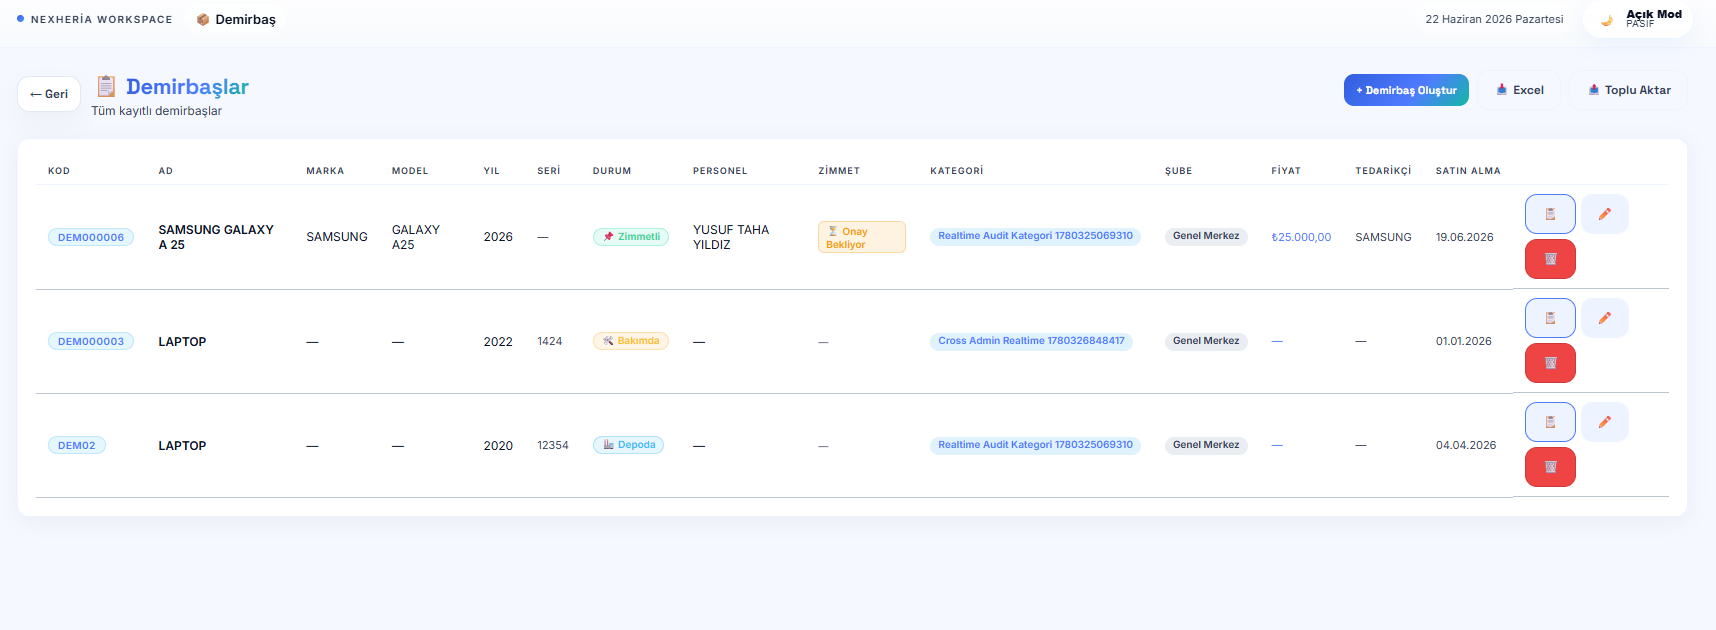Click Demirbaş Oluştur button
1716x630 pixels.
tap(1406, 90)
